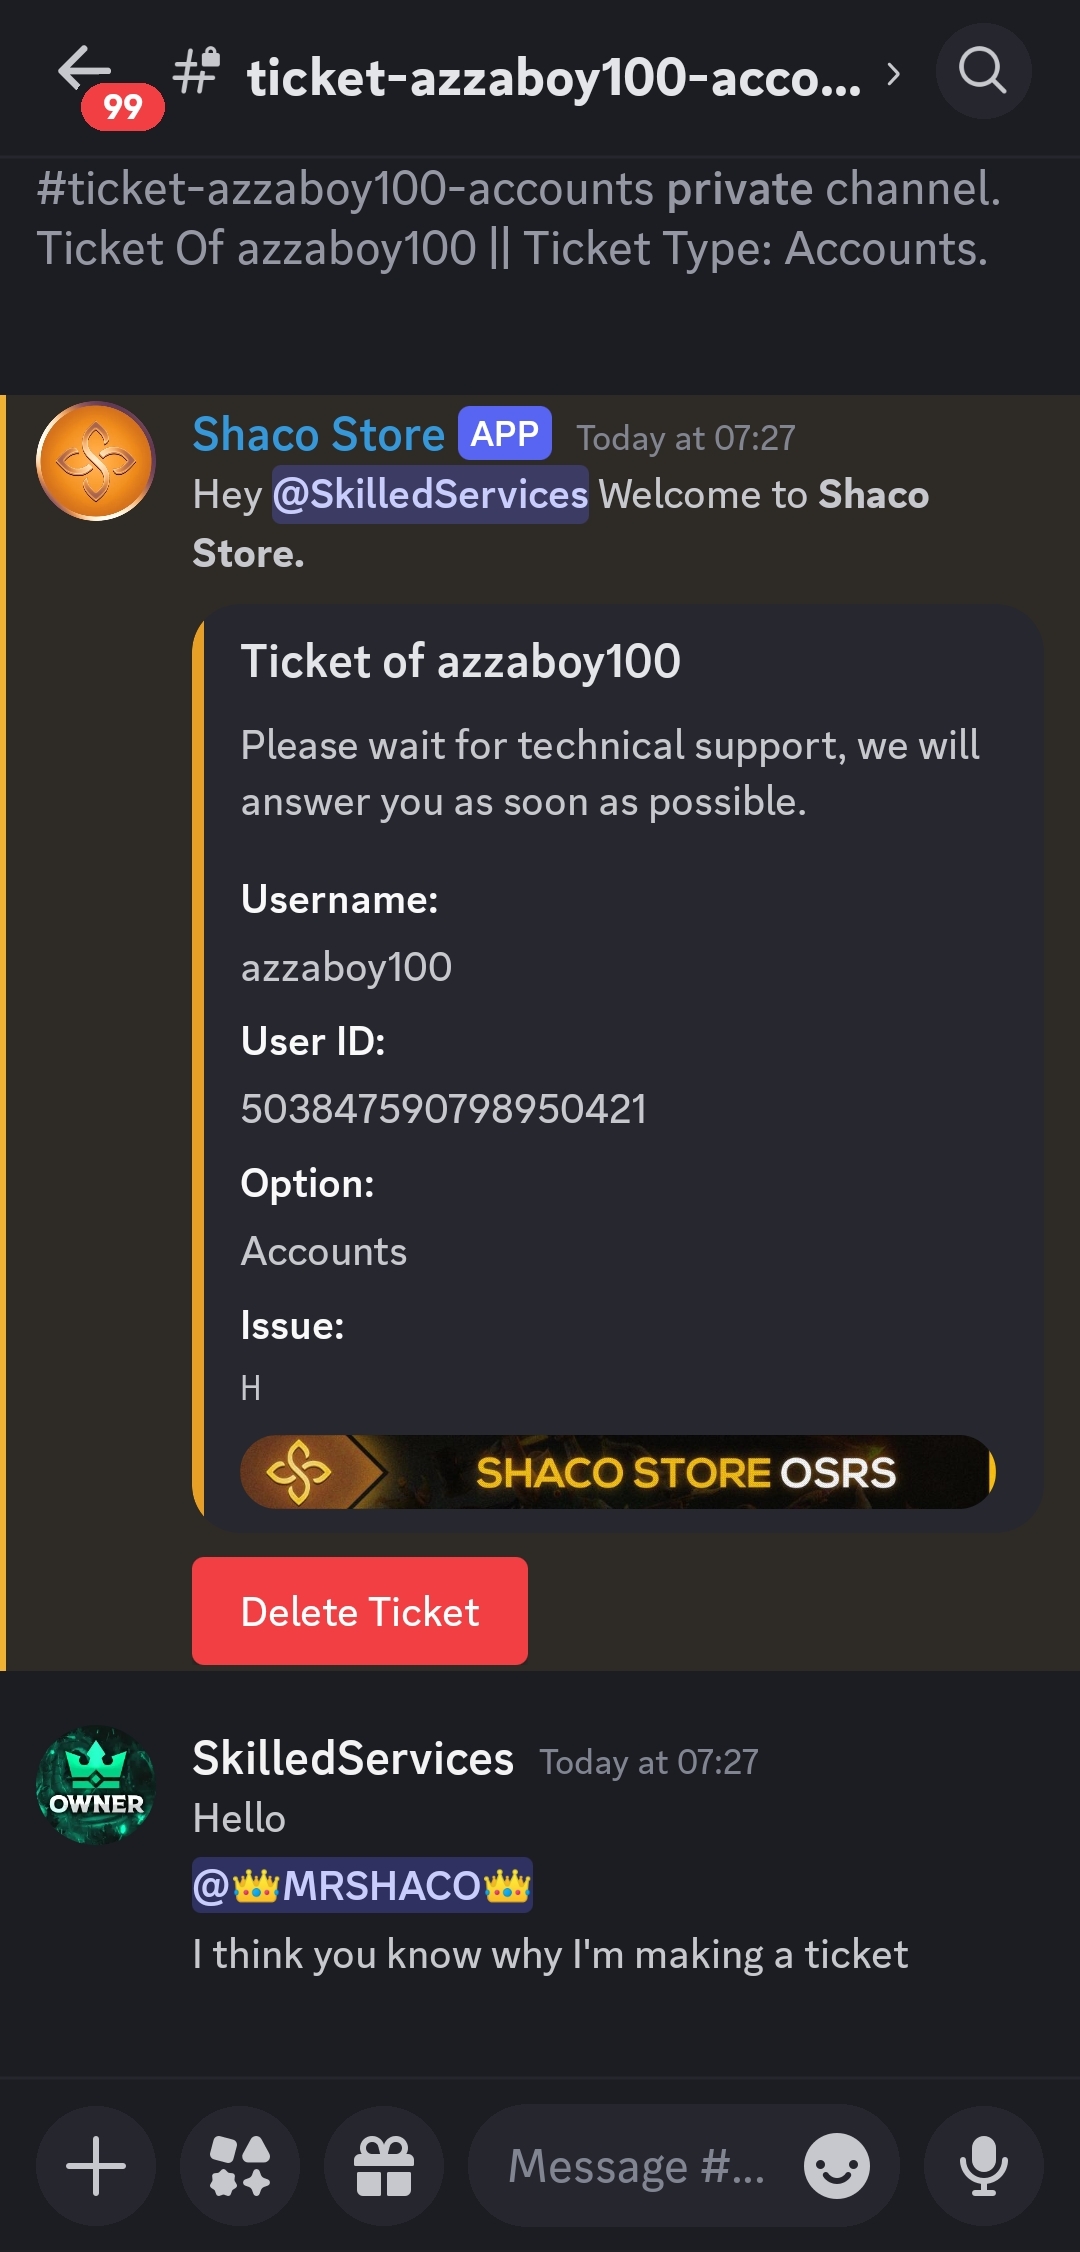Expand channel details chevron beside title
This screenshot has width=1080, height=2252.
point(893,74)
